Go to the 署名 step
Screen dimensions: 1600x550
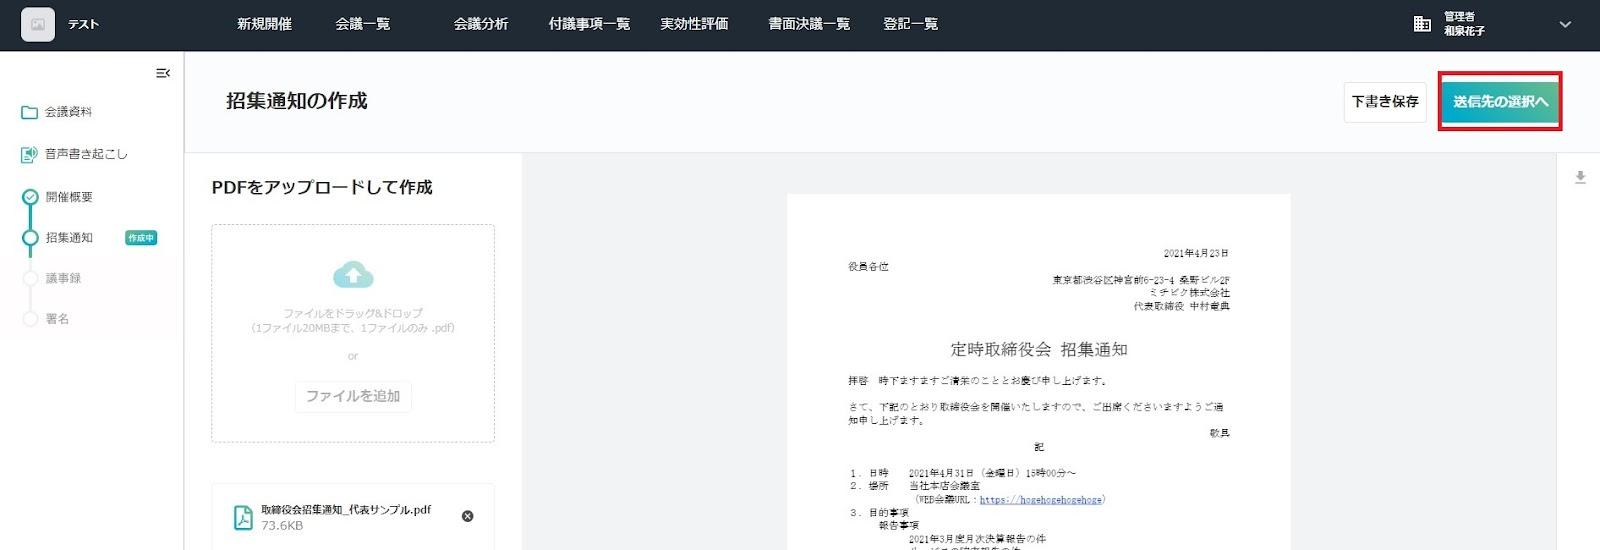(57, 319)
